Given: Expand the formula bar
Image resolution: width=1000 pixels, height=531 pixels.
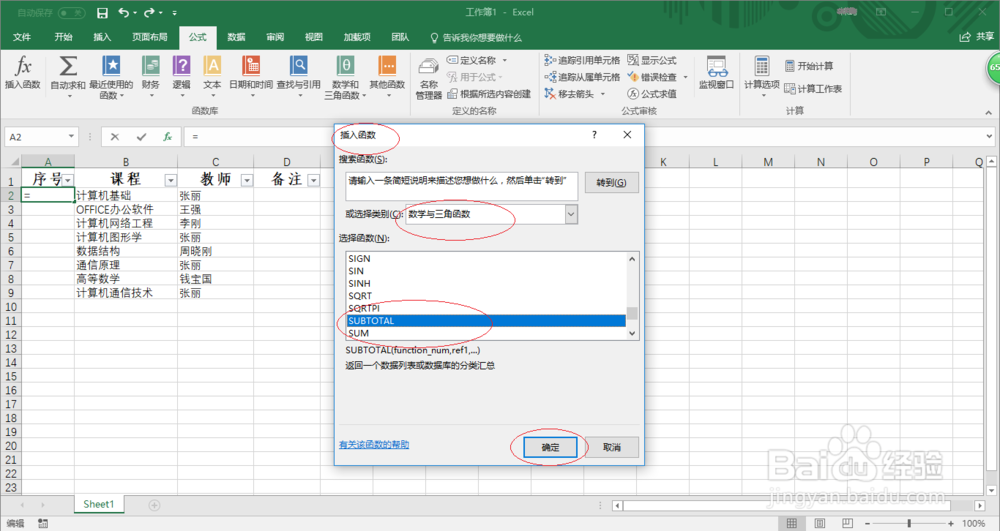Looking at the screenshot, I should tap(989, 136).
